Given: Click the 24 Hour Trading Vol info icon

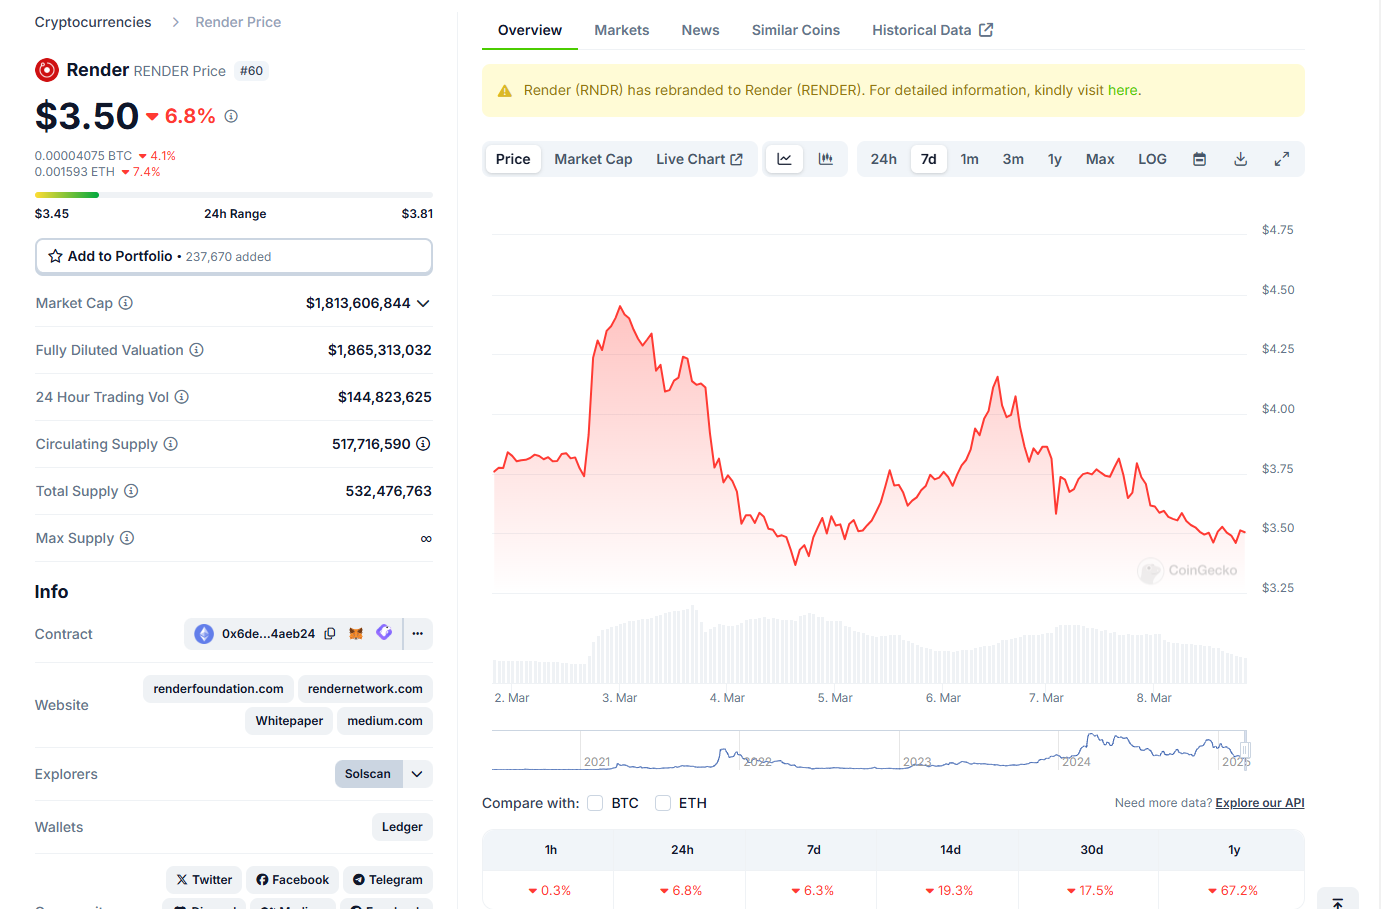Looking at the screenshot, I should [182, 397].
